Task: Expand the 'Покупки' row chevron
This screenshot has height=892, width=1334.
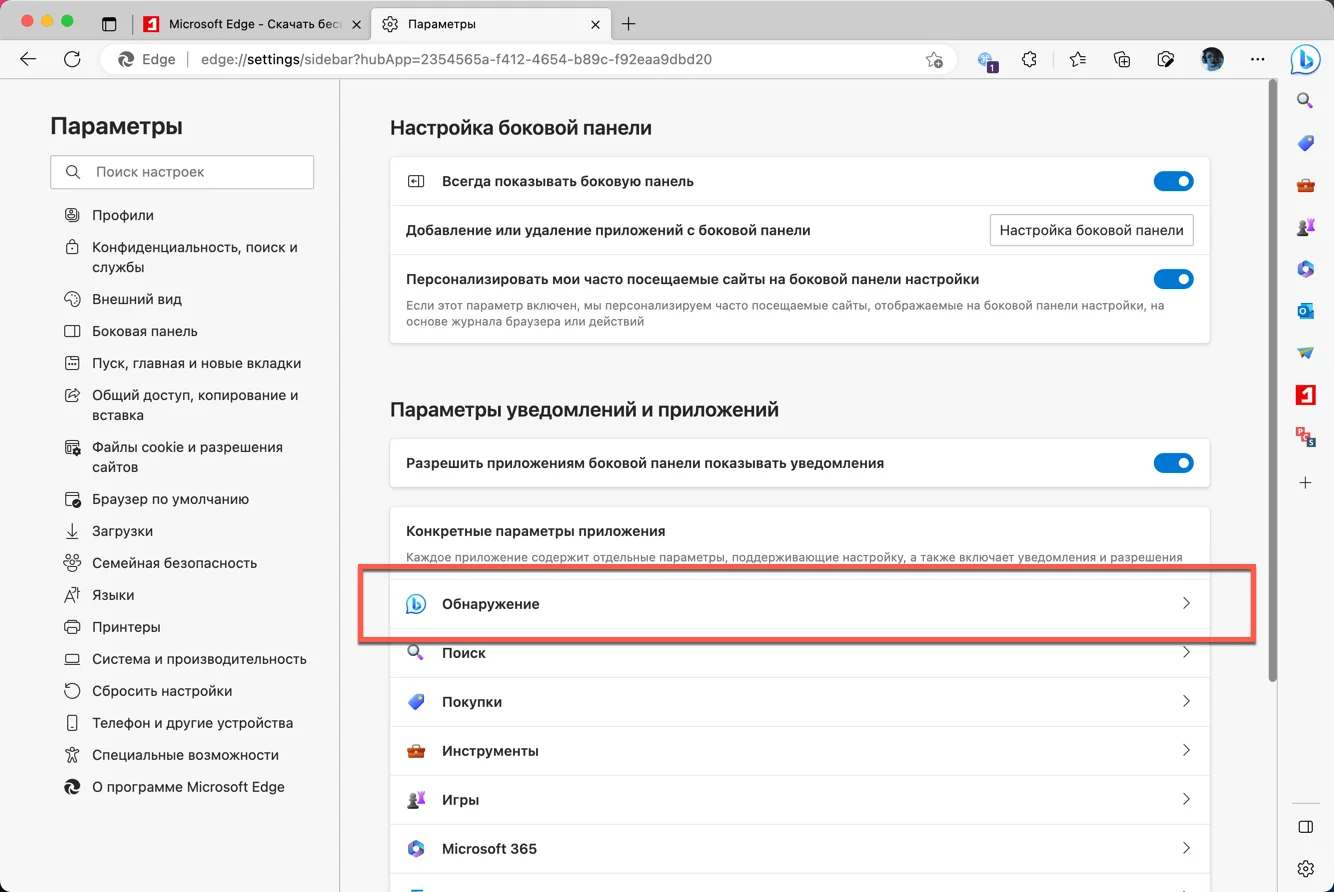Action: 1186,702
